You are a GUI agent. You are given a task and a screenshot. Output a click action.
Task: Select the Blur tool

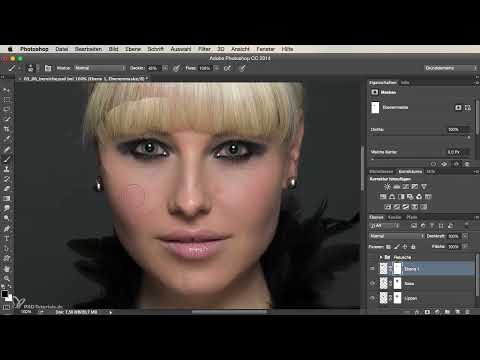click(x=7, y=208)
